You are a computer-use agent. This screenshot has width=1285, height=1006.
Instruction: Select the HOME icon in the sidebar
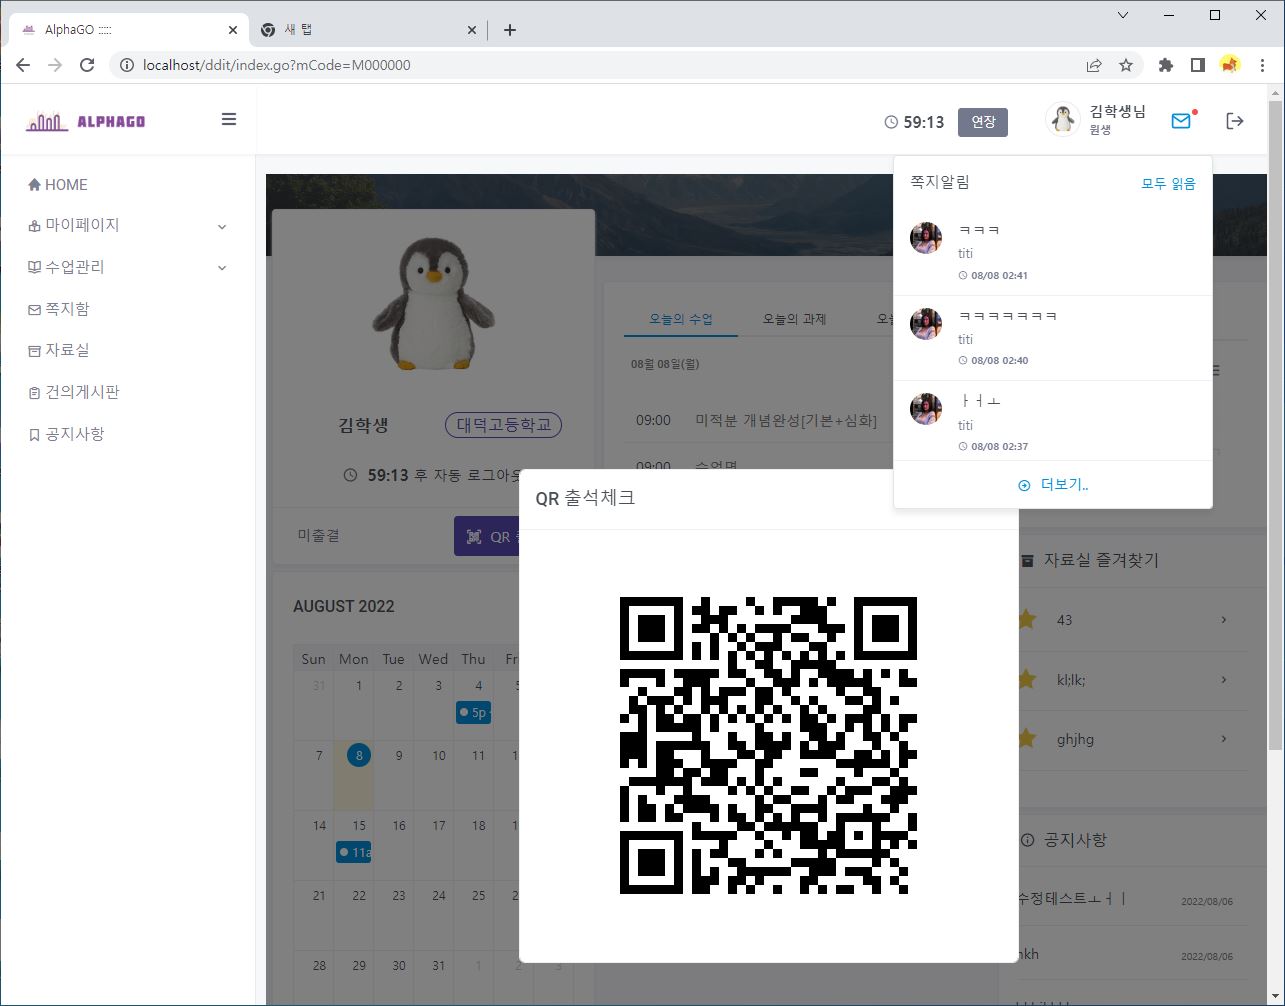coord(34,184)
